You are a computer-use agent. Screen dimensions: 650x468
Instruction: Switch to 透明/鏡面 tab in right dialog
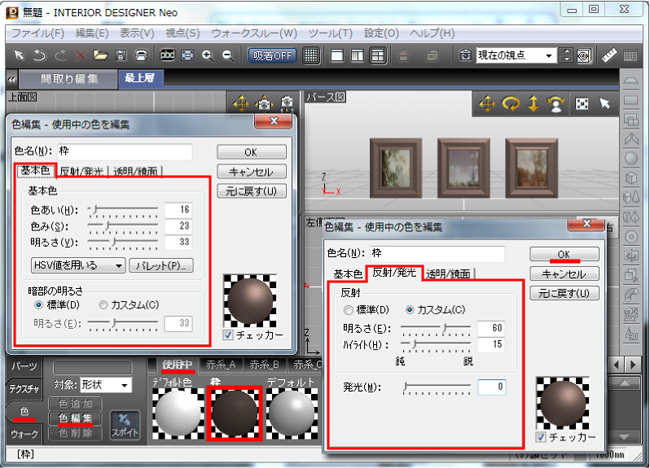pos(450,273)
